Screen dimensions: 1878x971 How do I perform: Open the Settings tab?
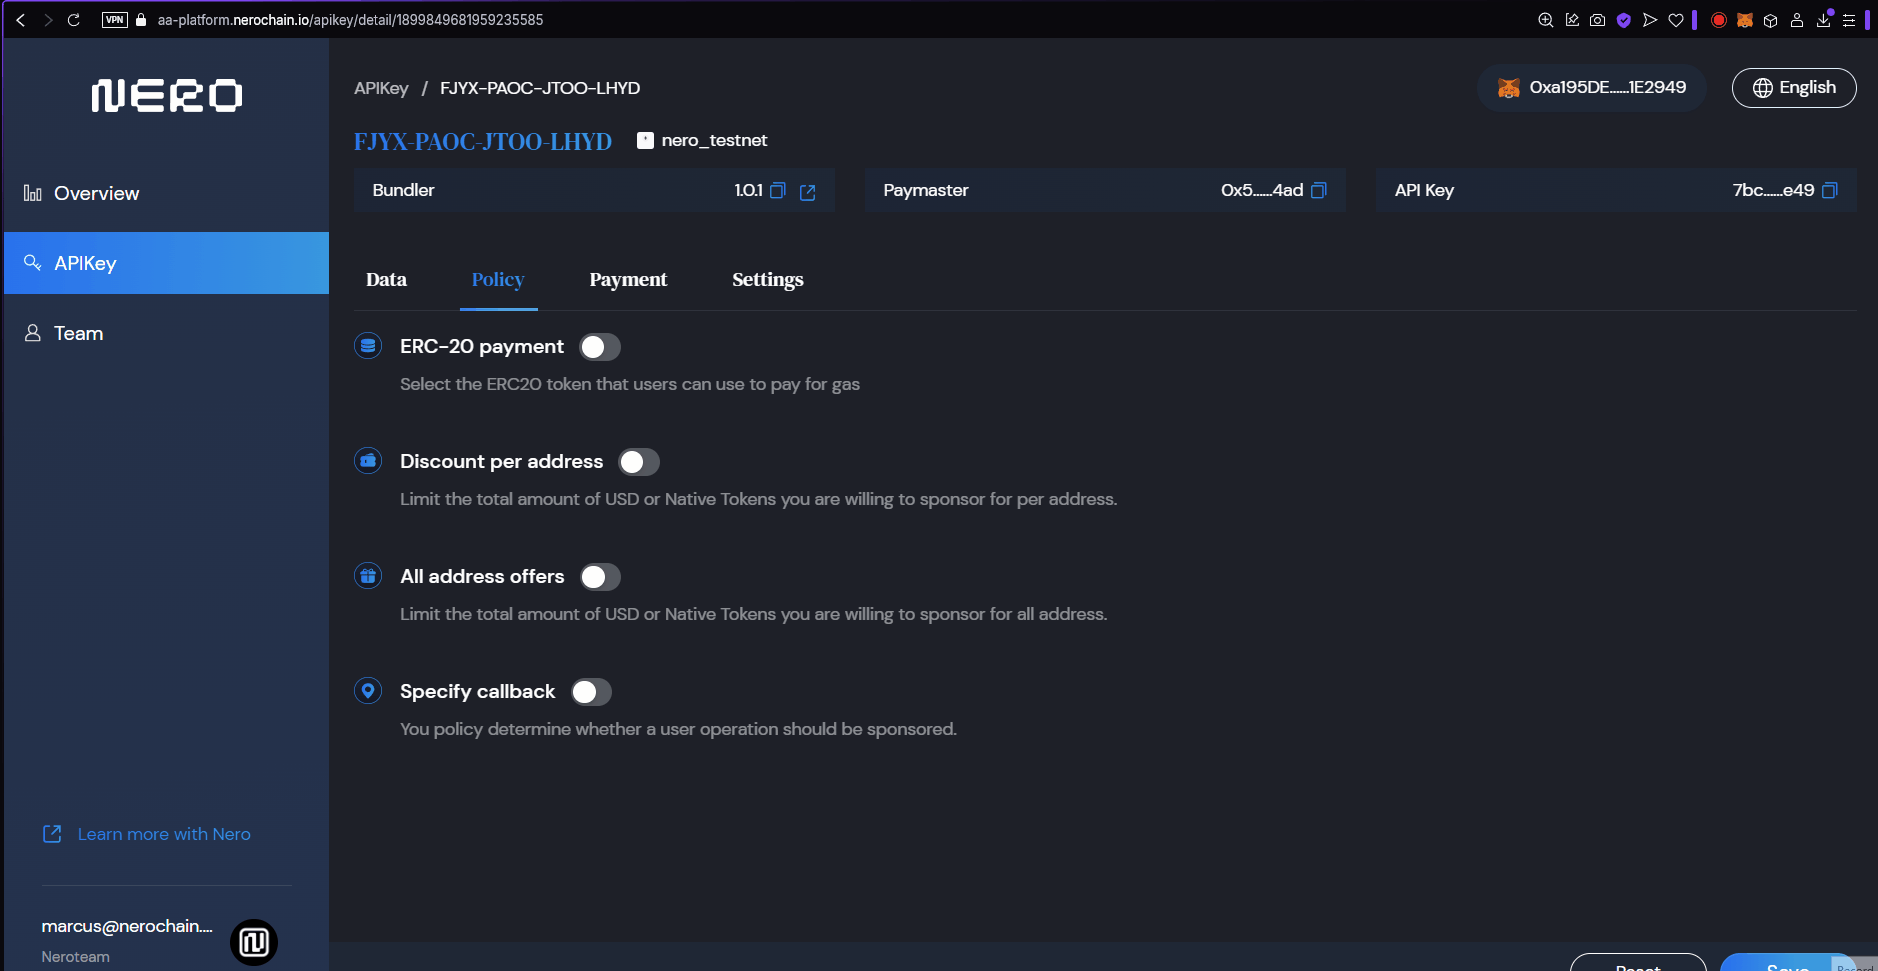(767, 280)
